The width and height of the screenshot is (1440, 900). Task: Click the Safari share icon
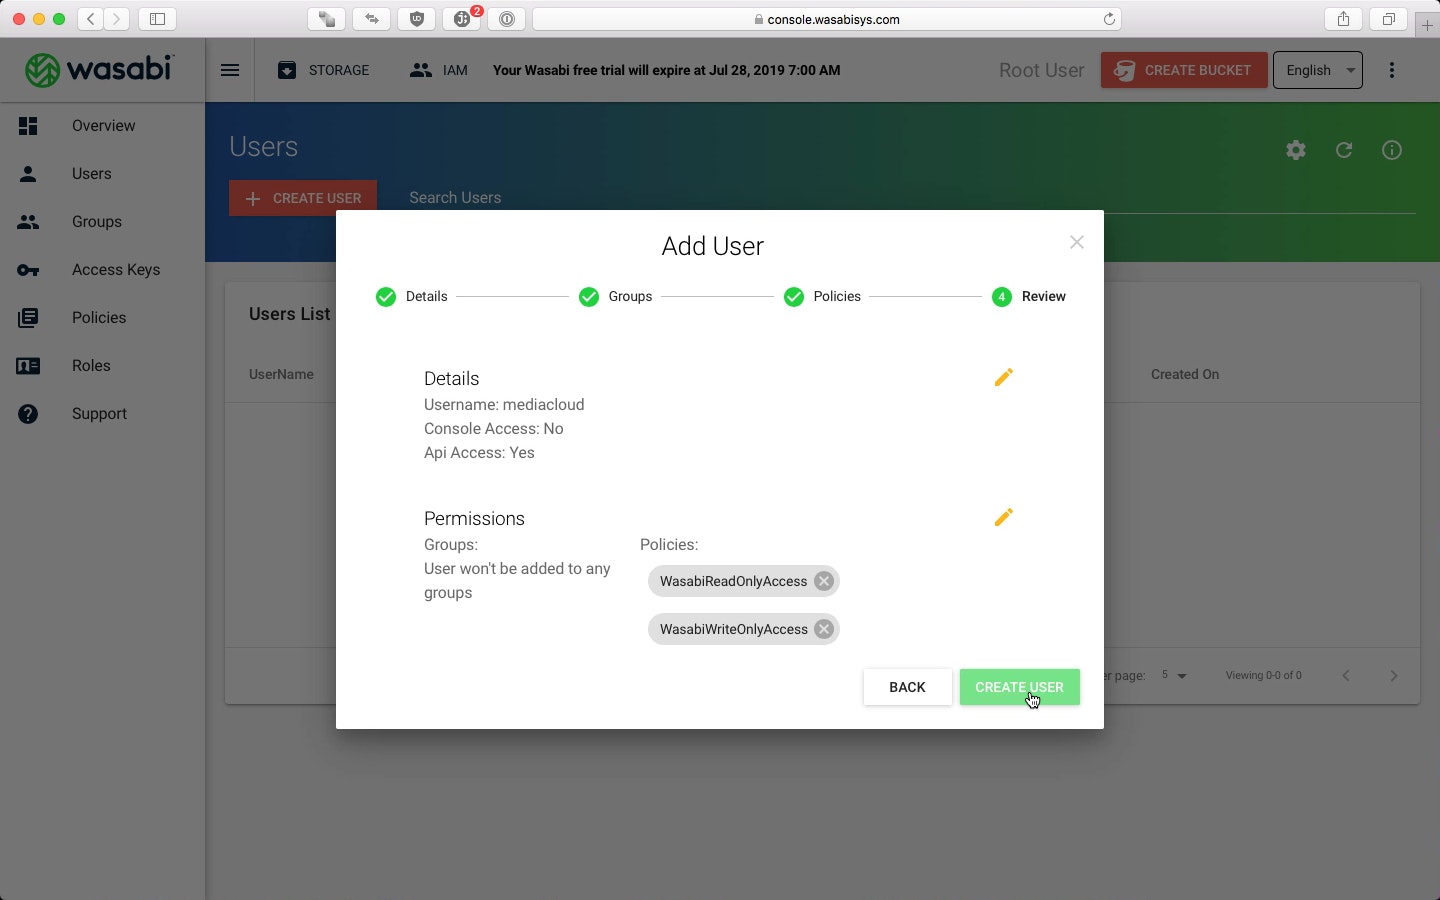click(1343, 19)
